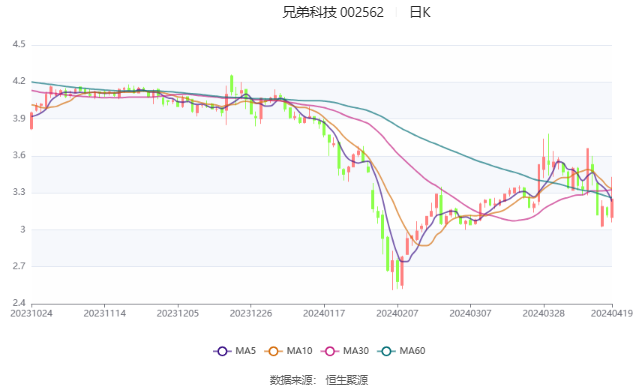Click y-axis value 3.9
Screen dimensions: 637x387
(x=19, y=119)
